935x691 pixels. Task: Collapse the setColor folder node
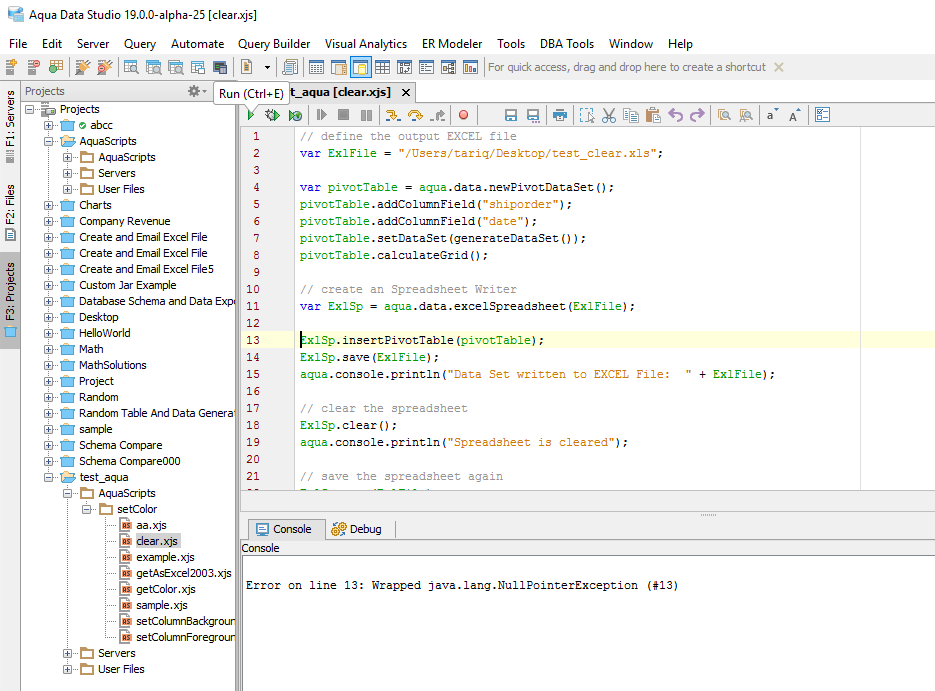[x=87, y=509]
